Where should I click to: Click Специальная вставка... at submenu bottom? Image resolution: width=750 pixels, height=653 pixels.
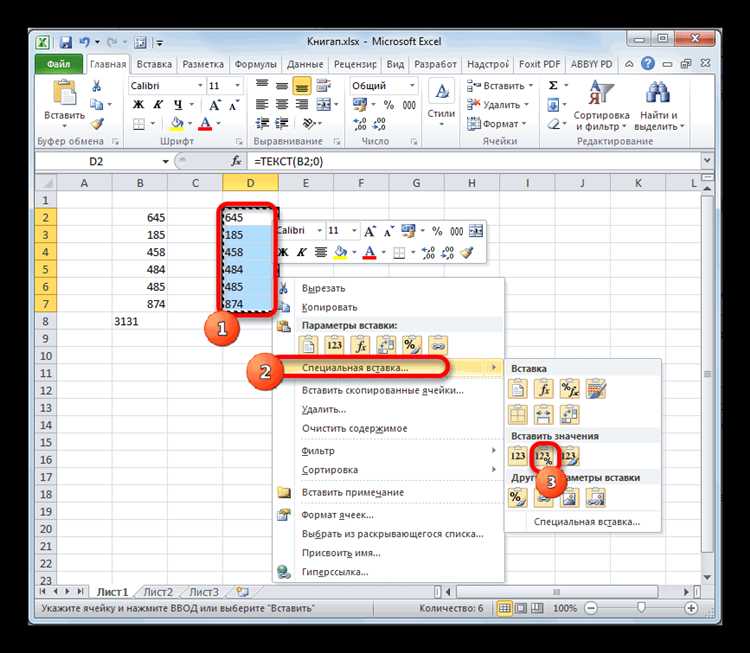[x=587, y=522]
